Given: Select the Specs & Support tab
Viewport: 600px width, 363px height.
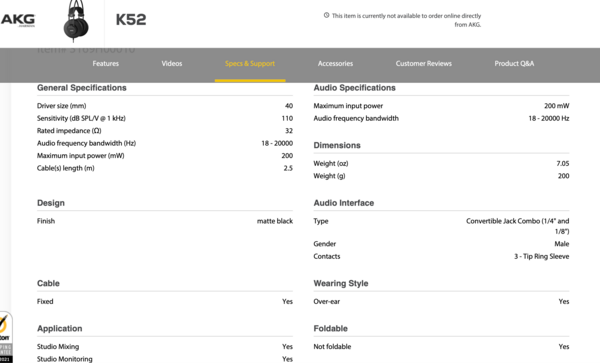Looking at the screenshot, I should pos(250,63).
